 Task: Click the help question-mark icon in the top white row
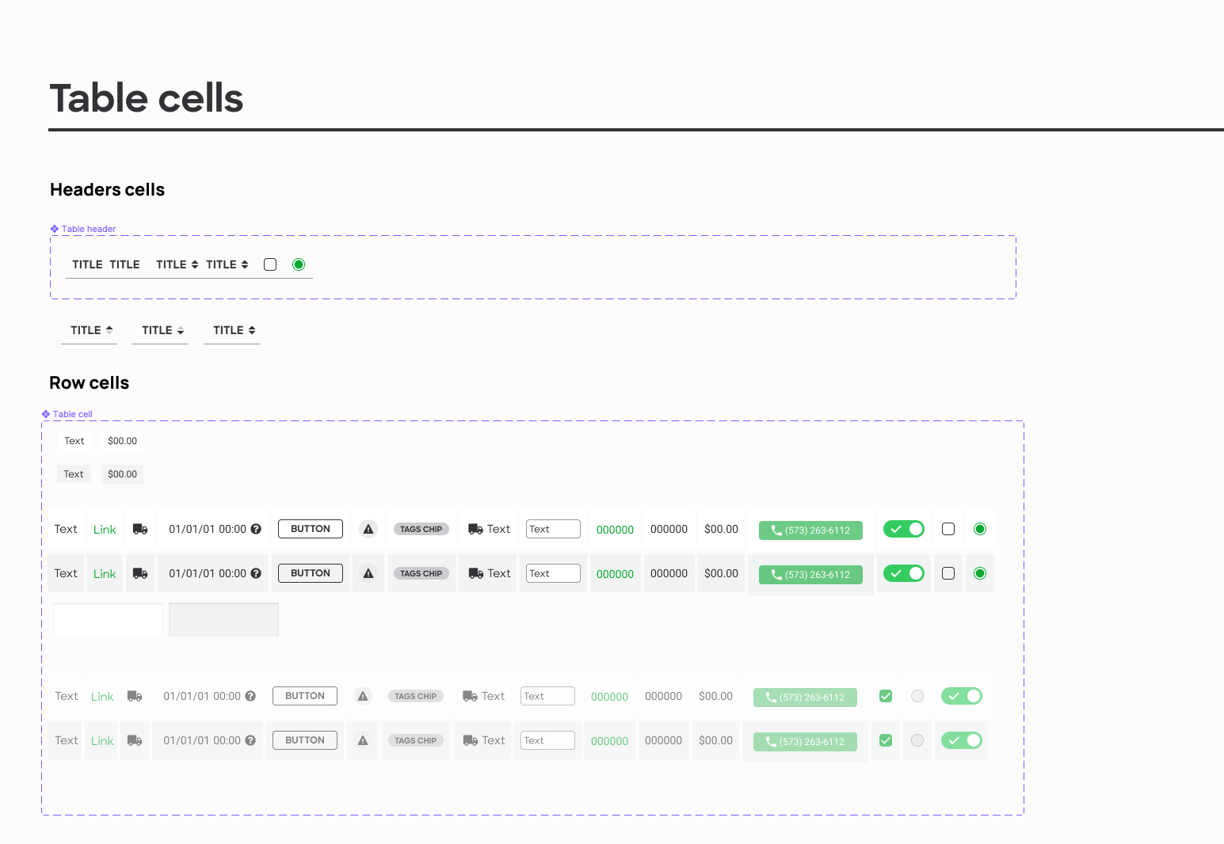coord(256,529)
